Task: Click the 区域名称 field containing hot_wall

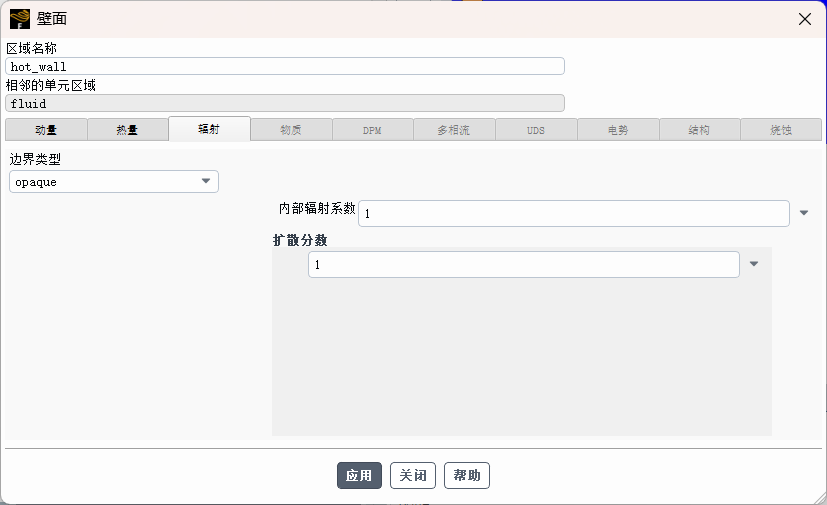Action: [285, 66]
